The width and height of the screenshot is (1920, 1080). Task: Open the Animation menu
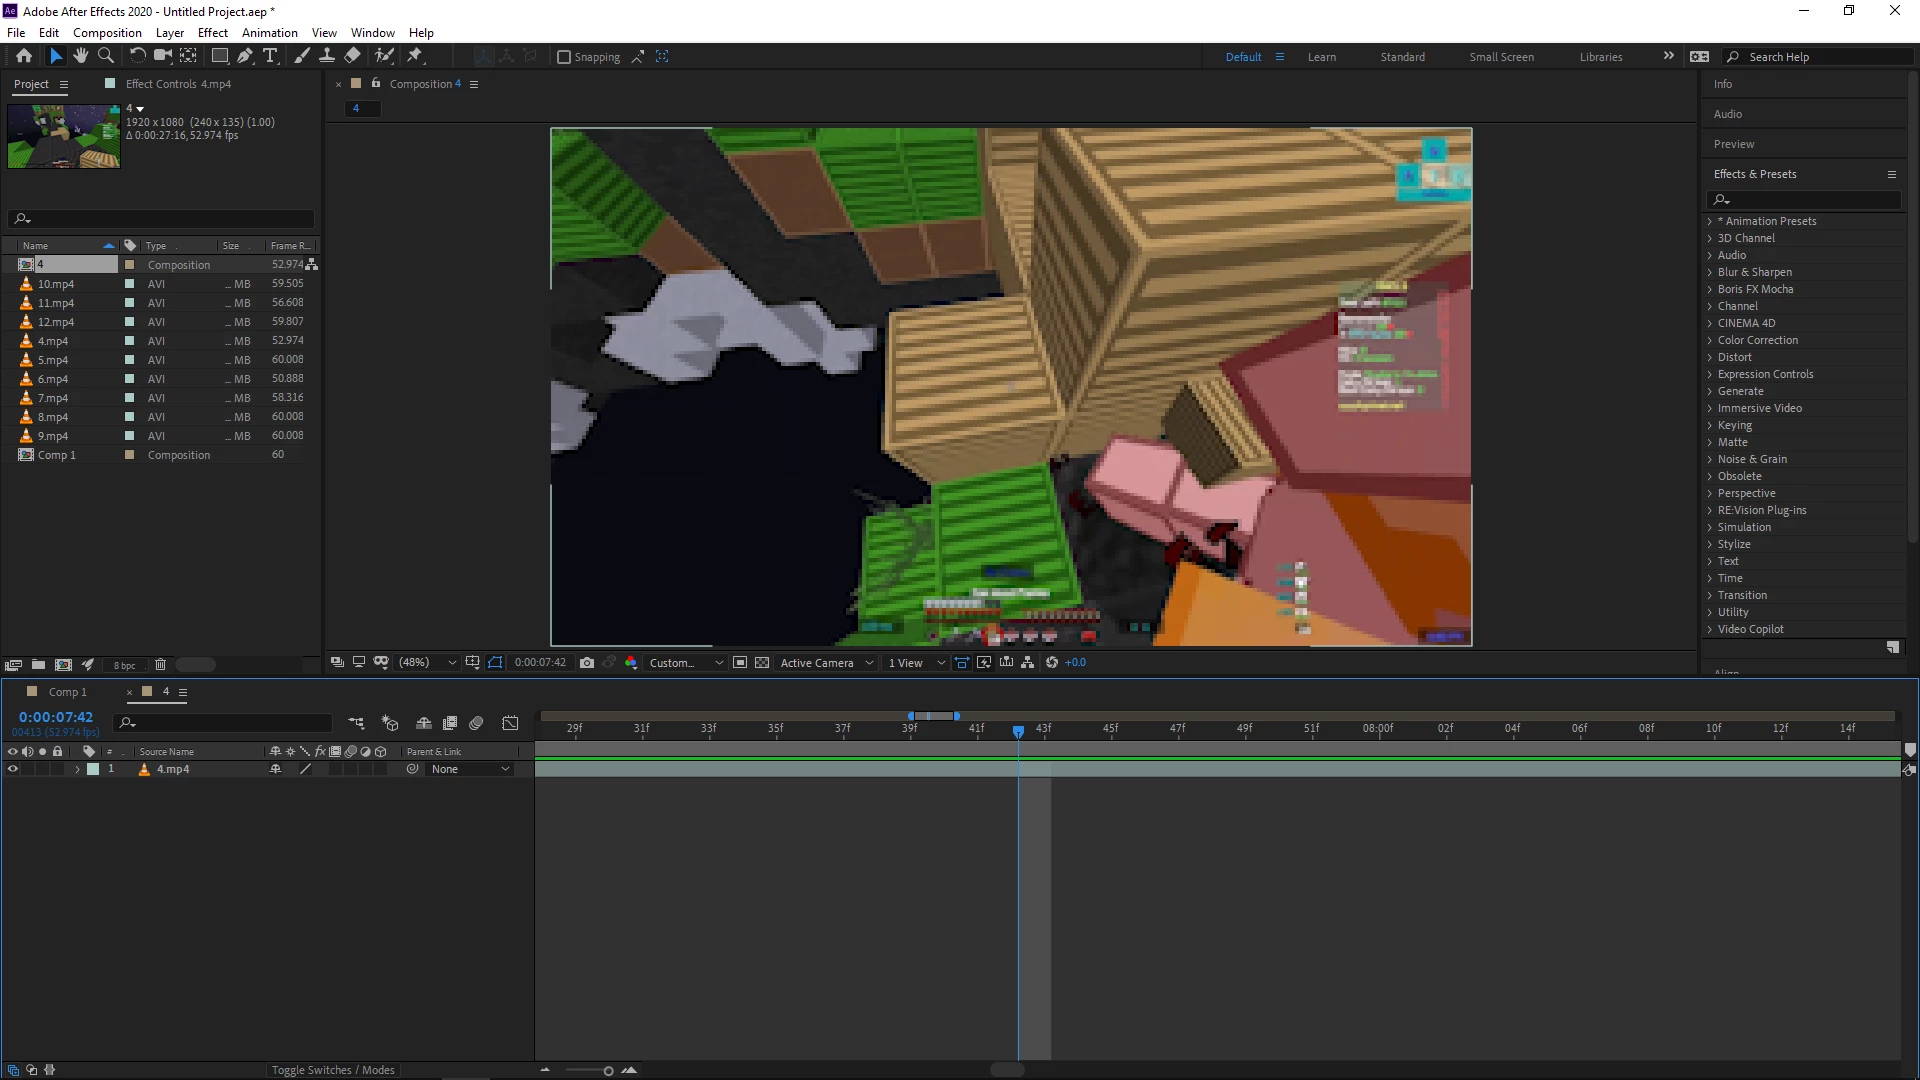point(269,33)
